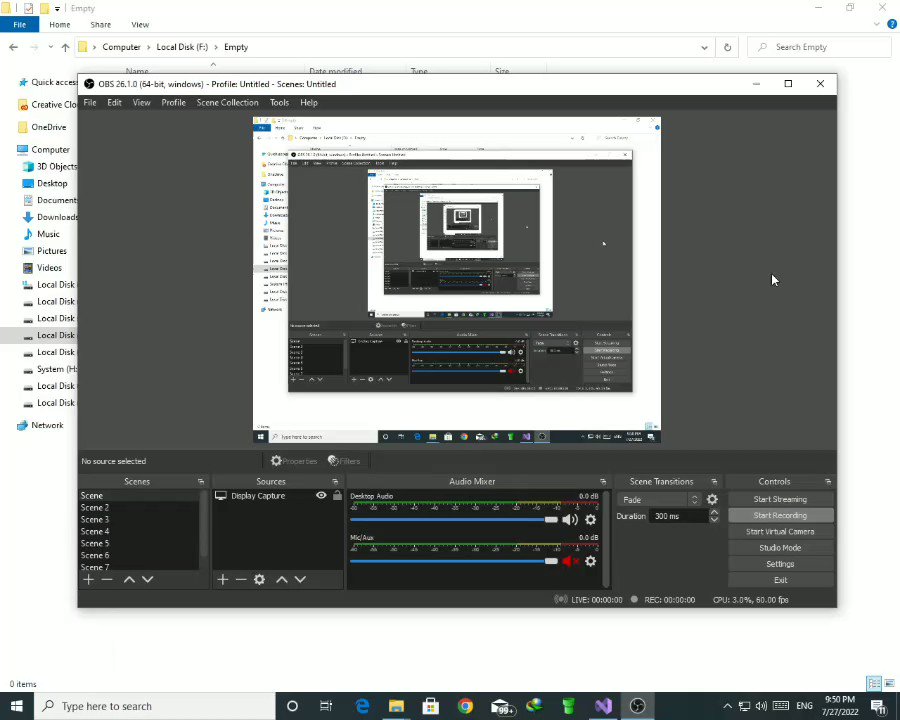
Task: Increase transition duration with up arrow
Action: click(714, 512)
